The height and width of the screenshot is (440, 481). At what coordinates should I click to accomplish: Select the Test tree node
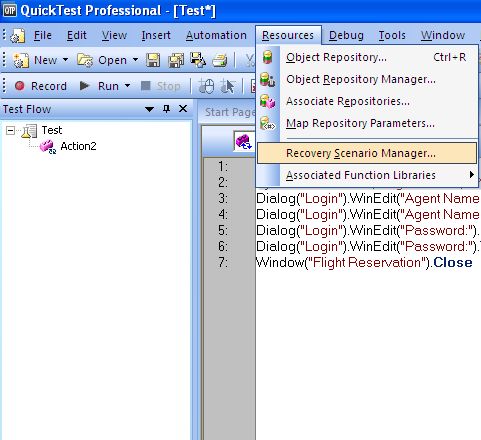pyautogui.click(x=52, y=130)
